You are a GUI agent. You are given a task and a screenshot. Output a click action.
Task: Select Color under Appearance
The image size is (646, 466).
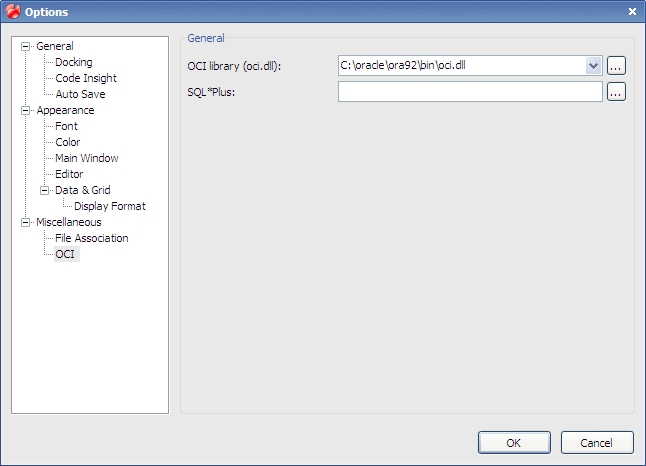68,142
